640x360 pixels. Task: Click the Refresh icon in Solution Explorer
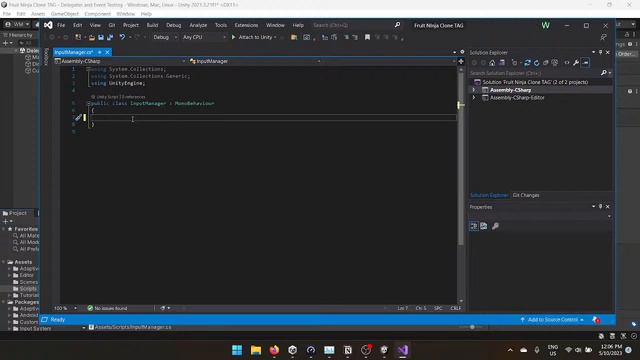point(536,63)
